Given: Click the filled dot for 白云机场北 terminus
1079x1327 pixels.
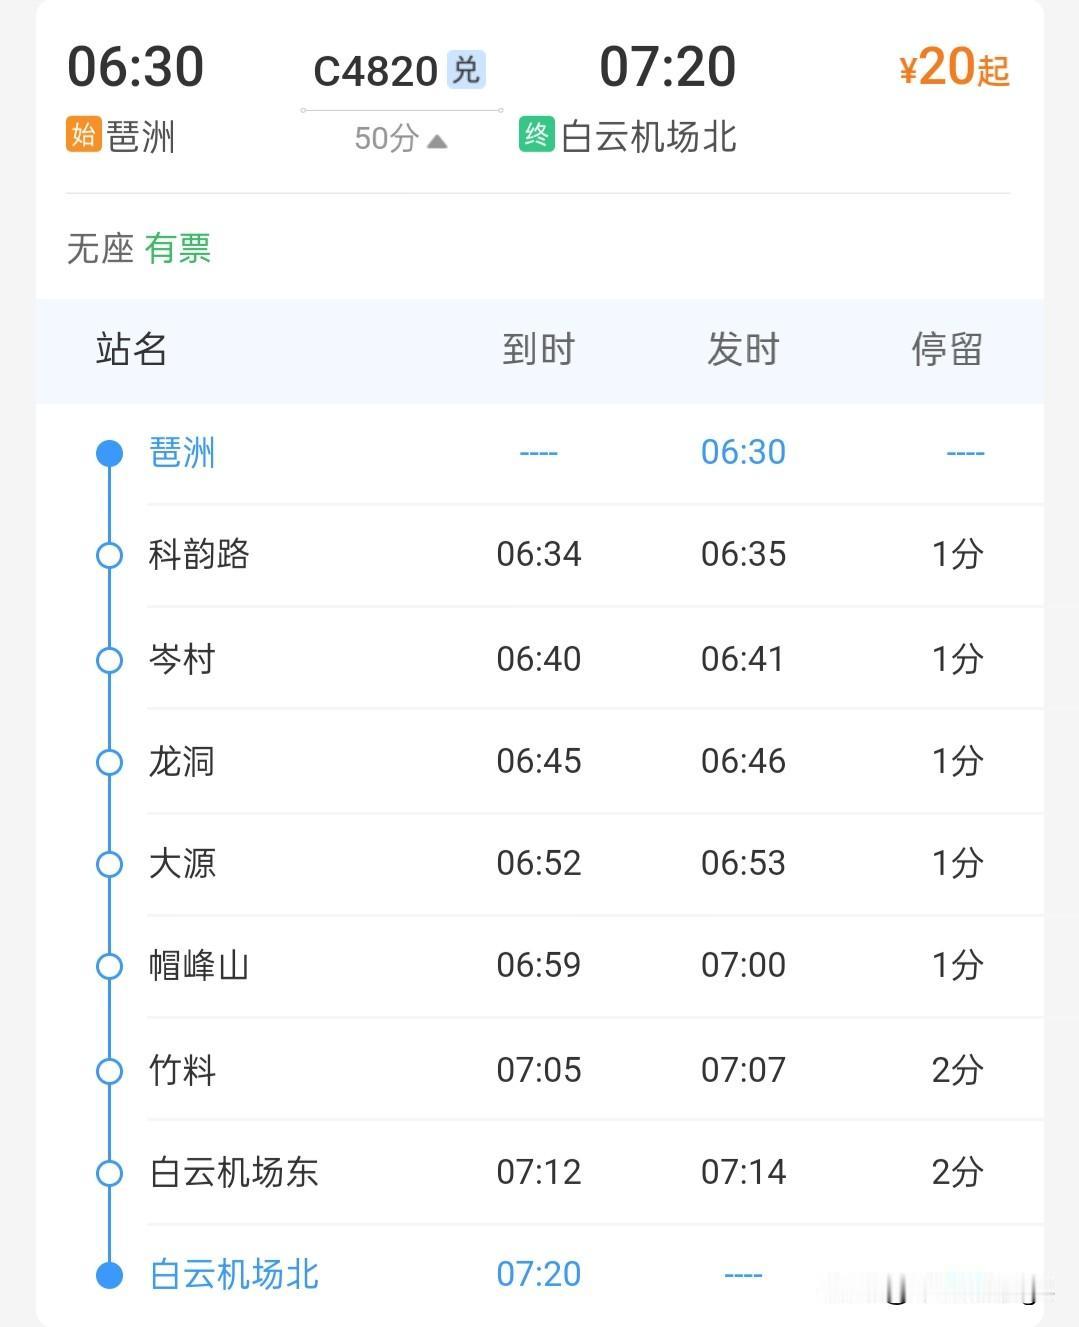Looking at the screenshot, I should 109,1275.
